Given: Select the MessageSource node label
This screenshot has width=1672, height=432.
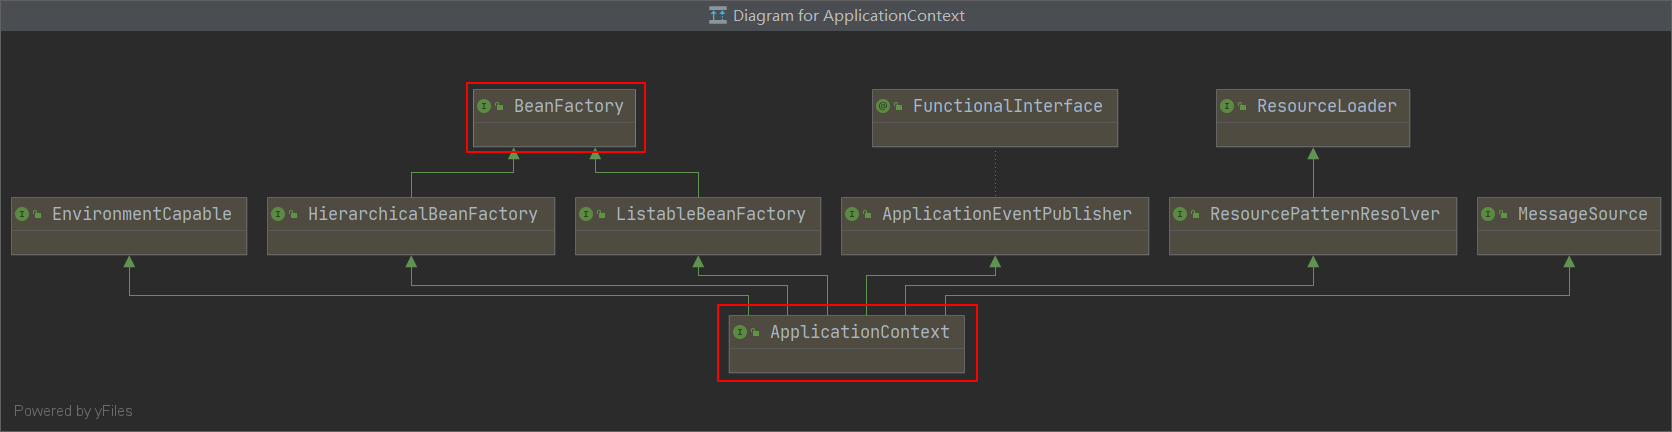Looking at the screenshot, I should [x=1582, y=214].
